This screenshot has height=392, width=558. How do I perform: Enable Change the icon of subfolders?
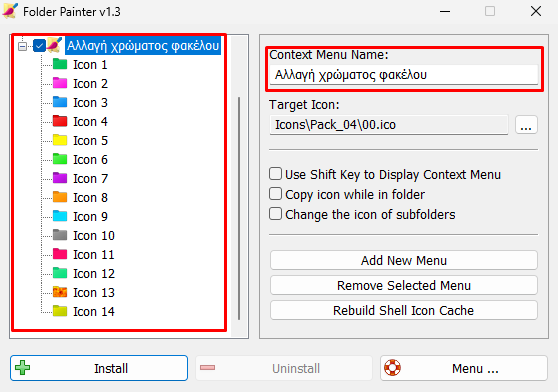(x=275, y=214)
